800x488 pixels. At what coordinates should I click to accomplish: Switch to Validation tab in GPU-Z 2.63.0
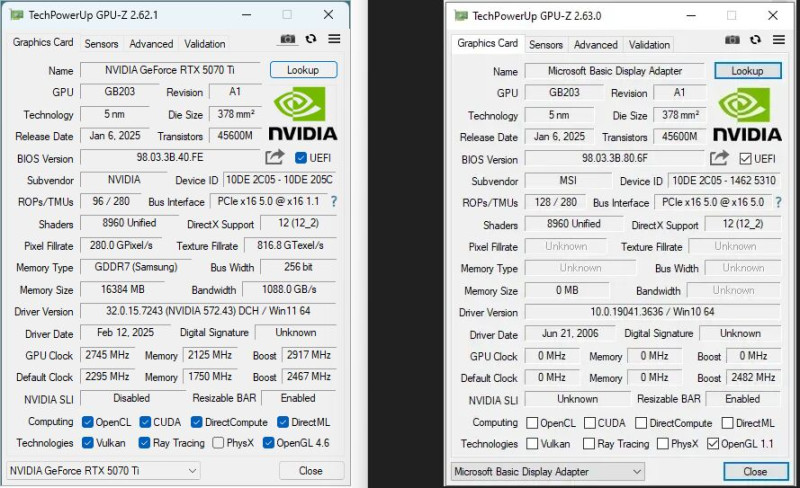point(649,45)
